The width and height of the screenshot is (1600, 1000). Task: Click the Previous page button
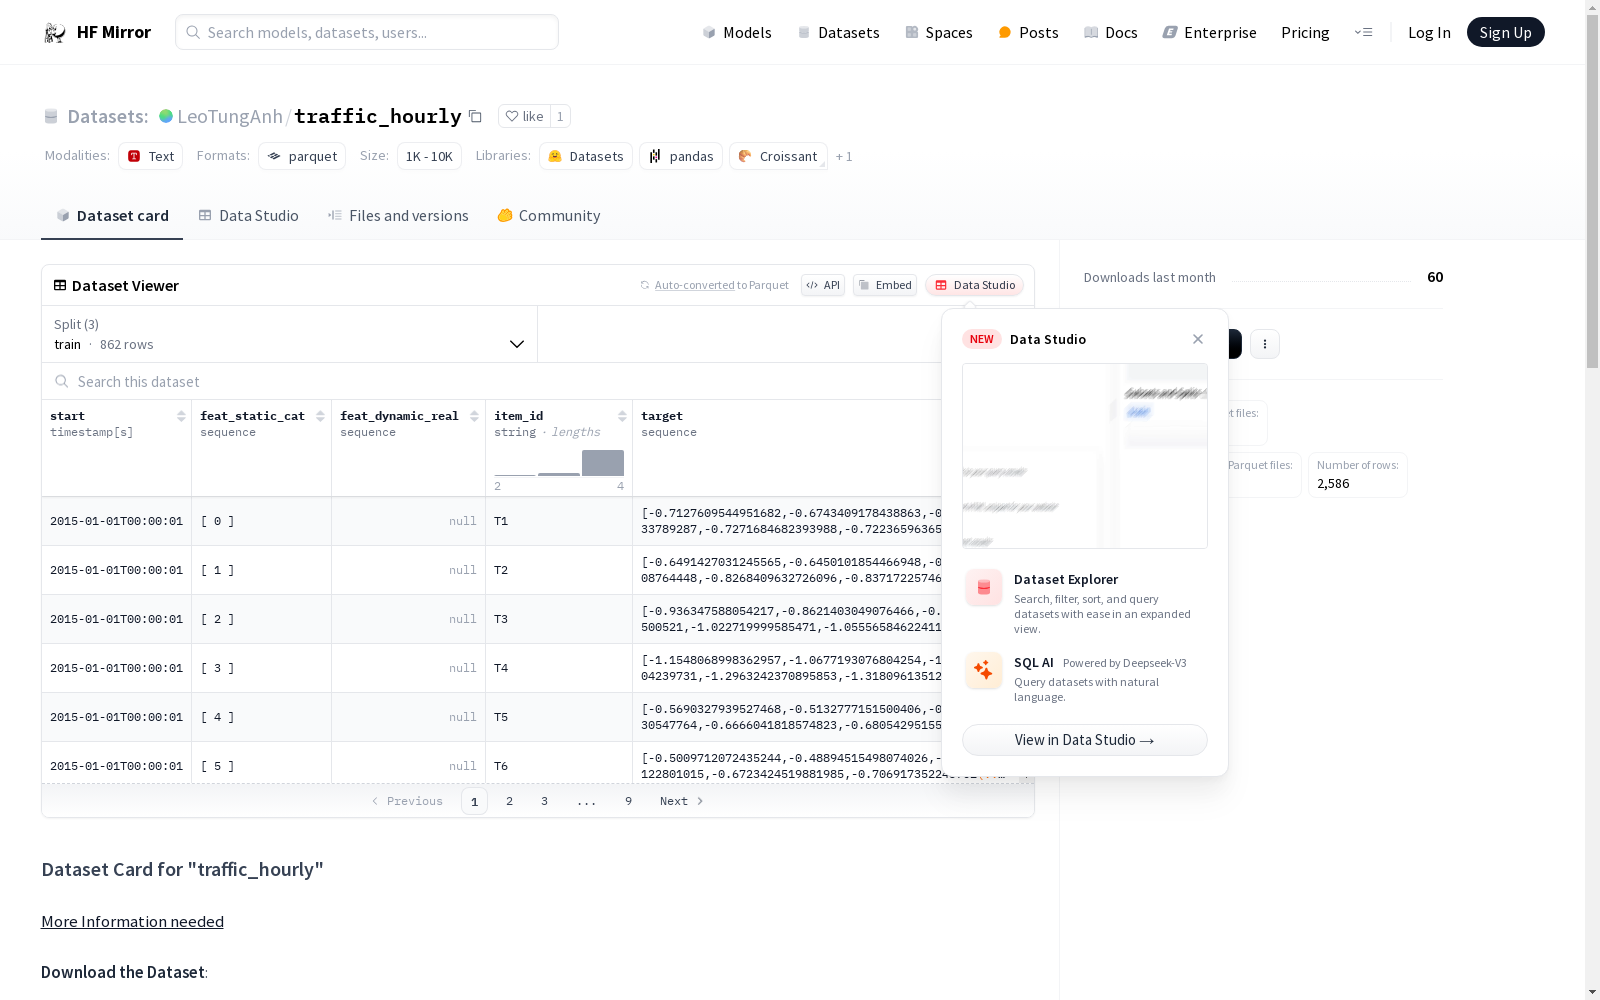[407, 801]
